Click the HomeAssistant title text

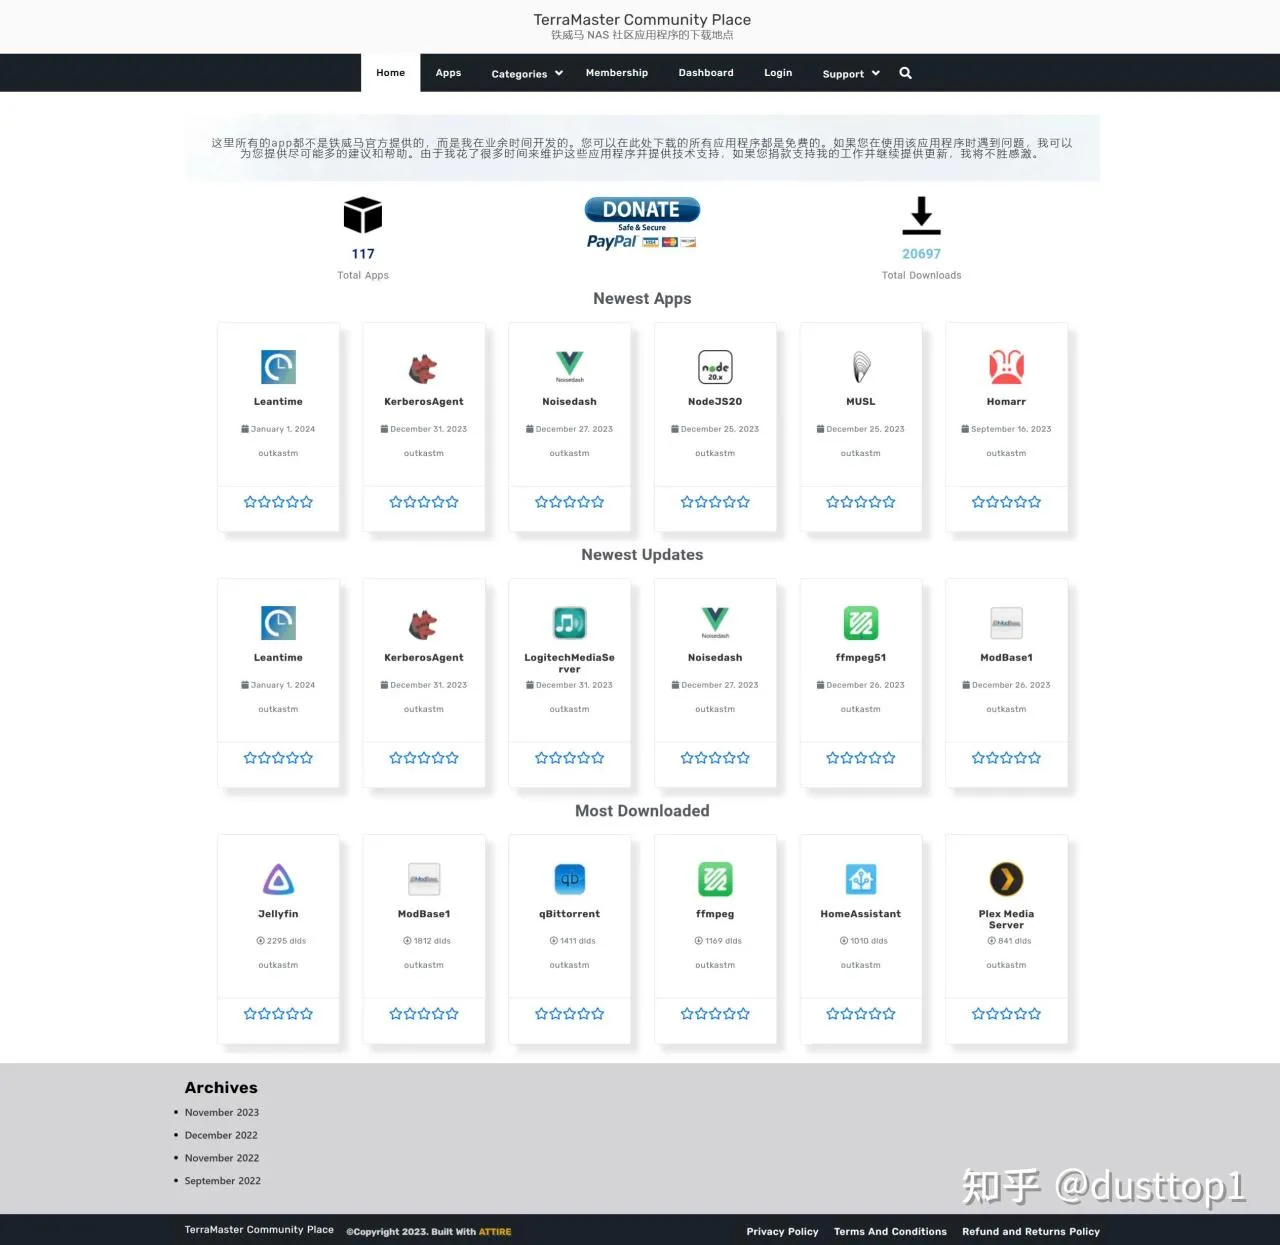pyautogui.click(x=861, y=914)
